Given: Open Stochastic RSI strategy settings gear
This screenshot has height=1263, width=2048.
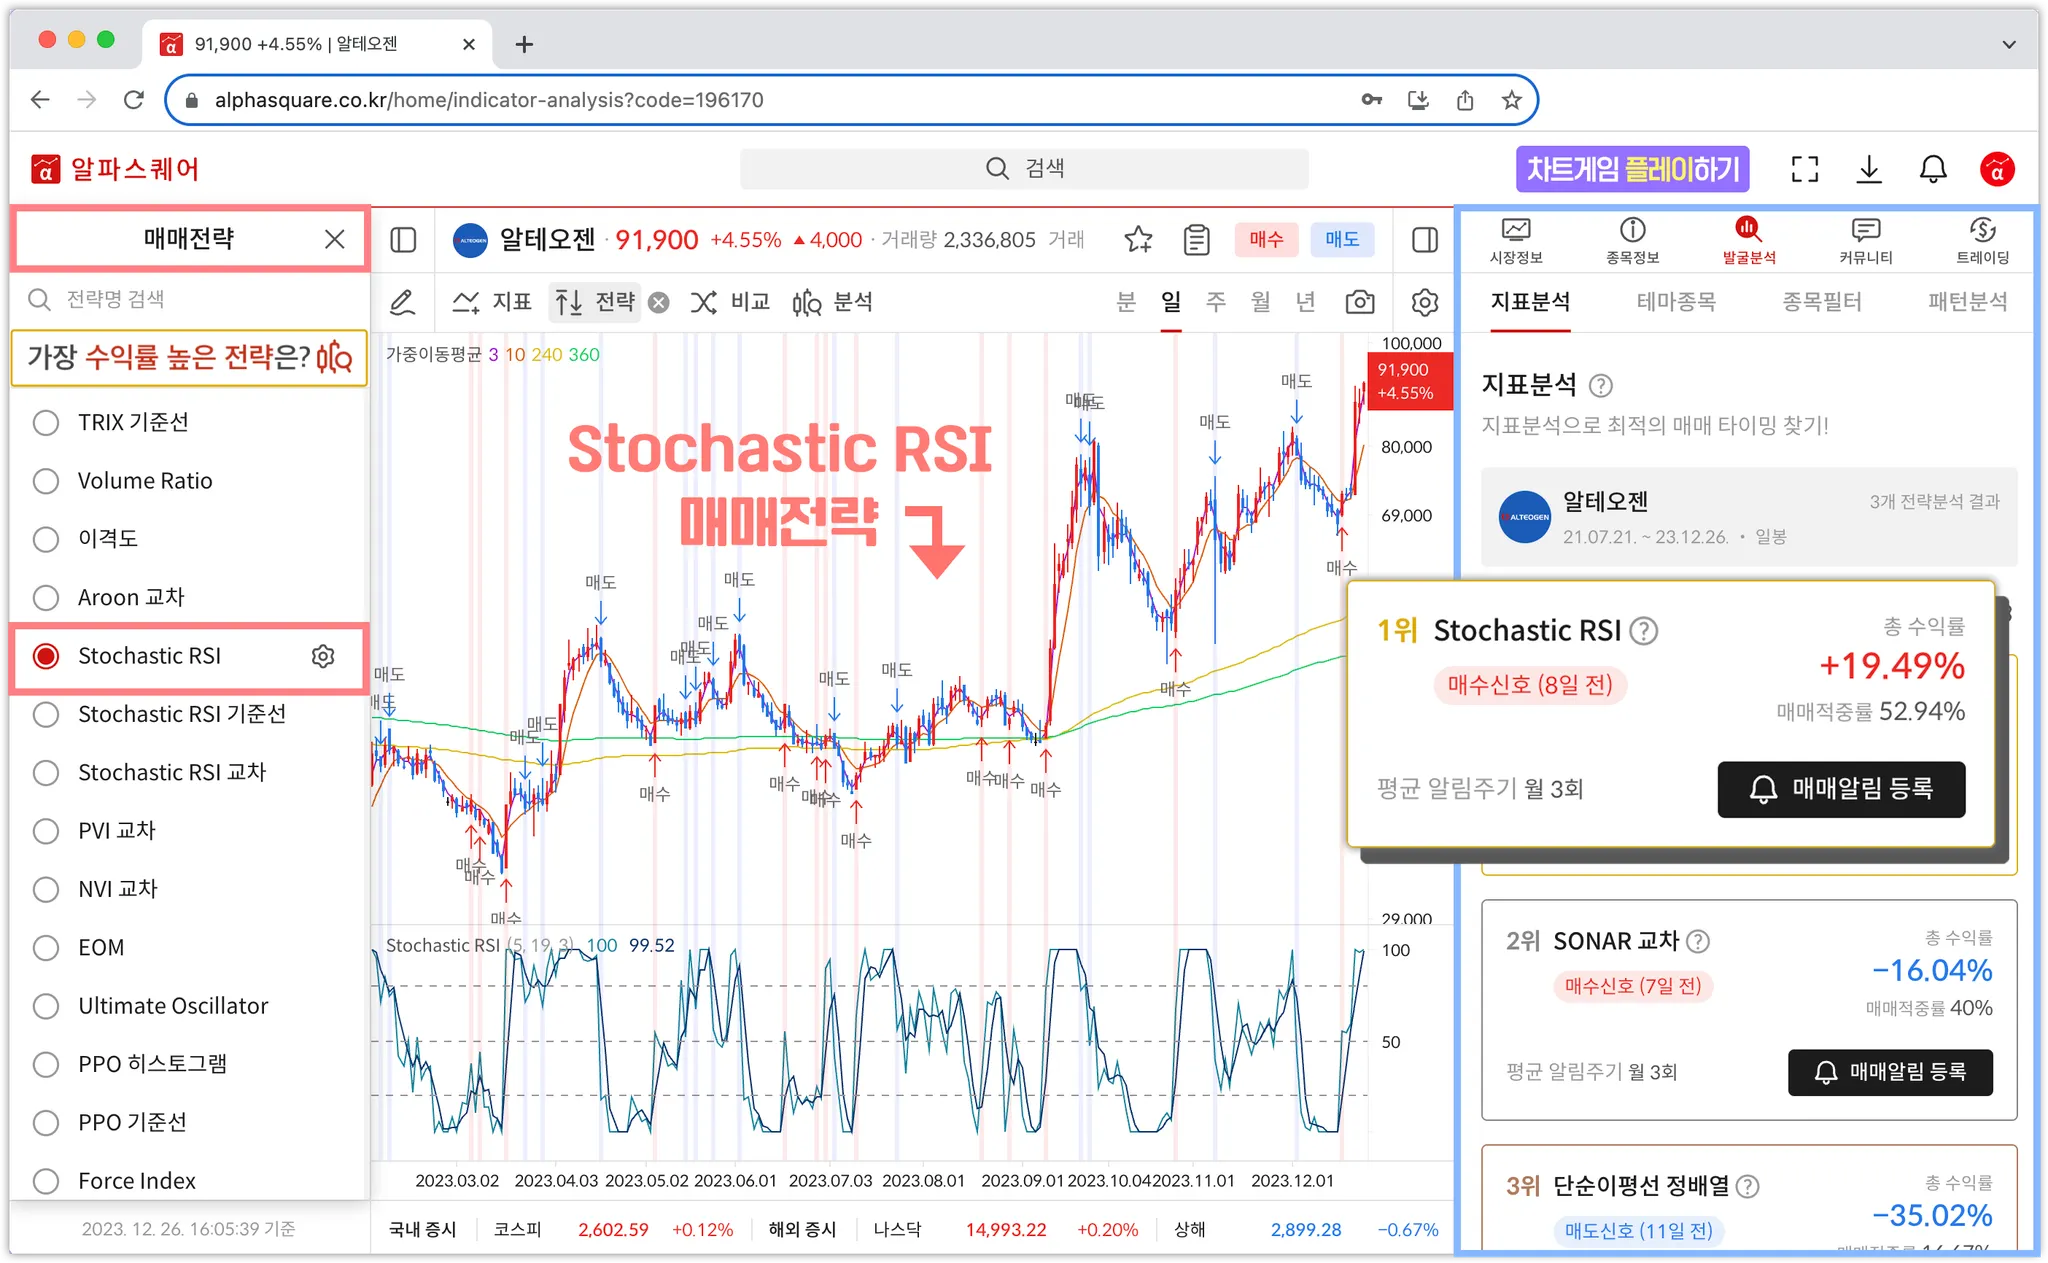Looking at the screenshot, I should [322, 656].
